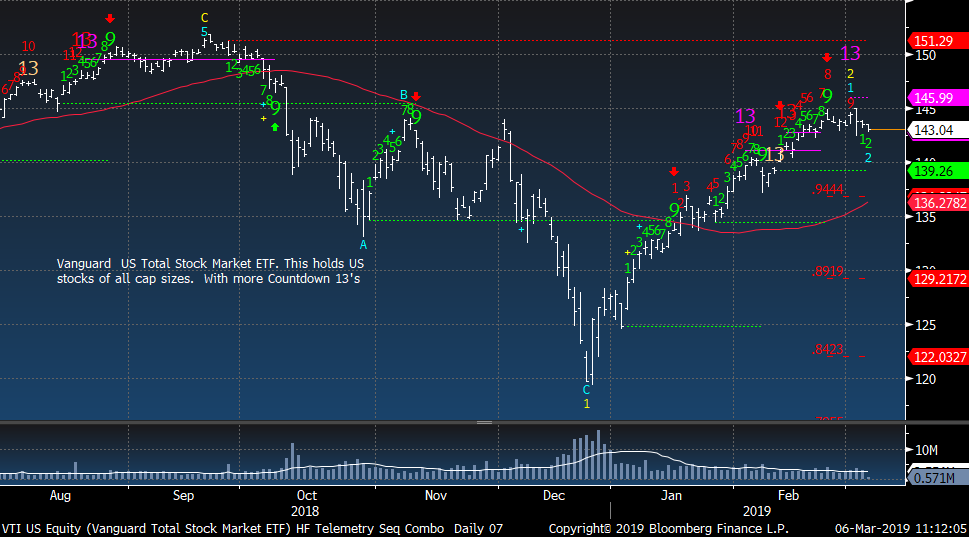Click the magenta 13 countdown at top right

850,53
